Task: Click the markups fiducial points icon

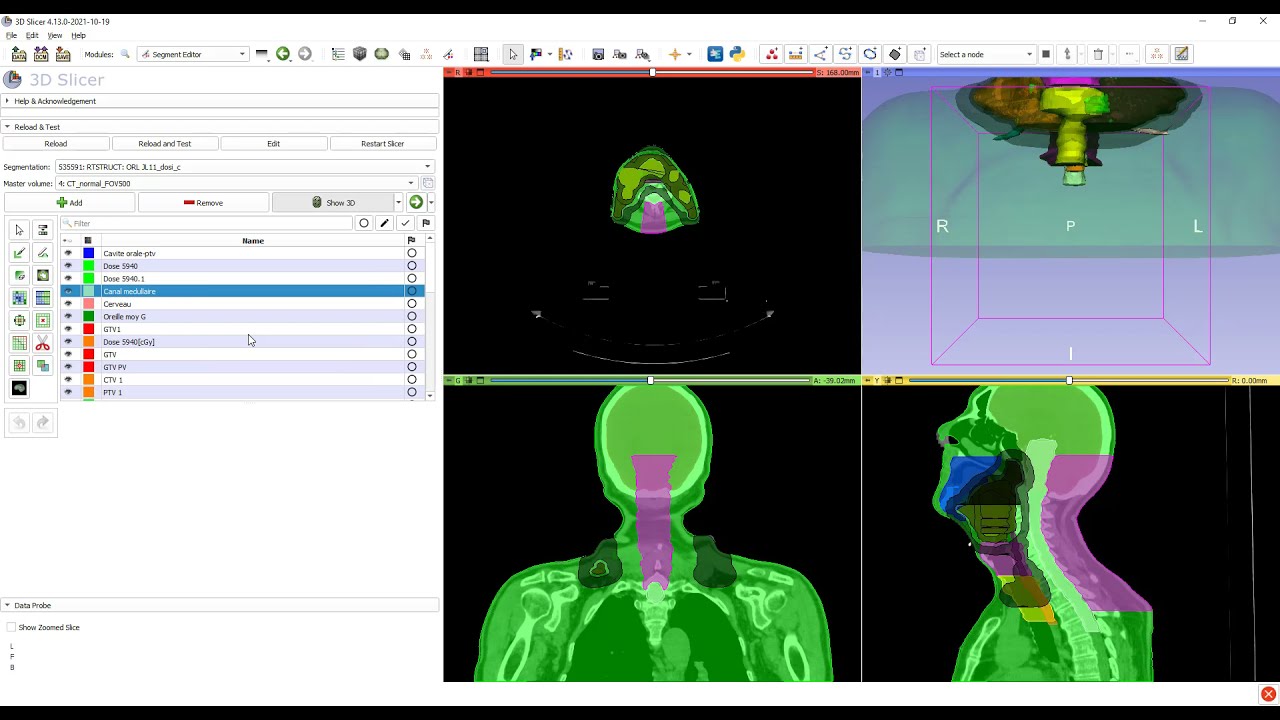Action: point(771,54)
